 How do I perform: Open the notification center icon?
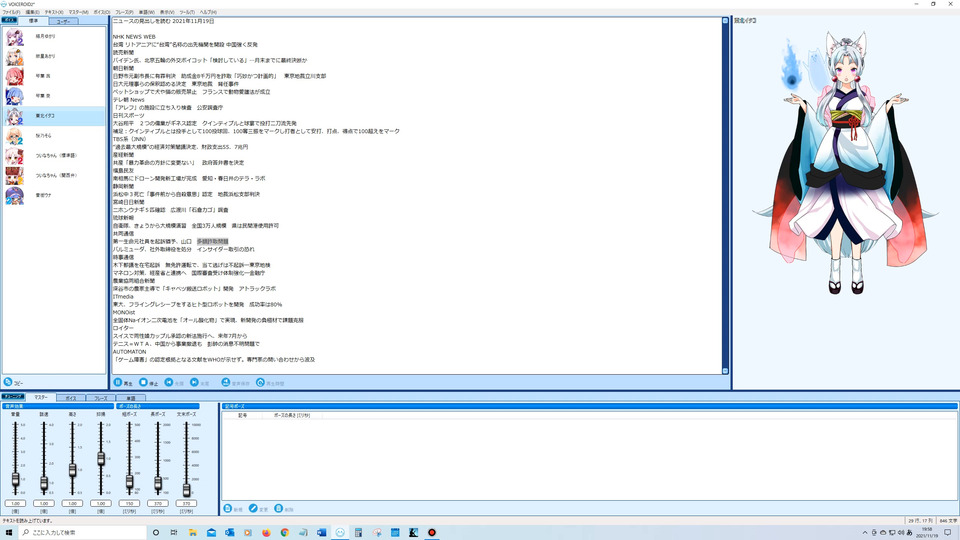(947, 533)
